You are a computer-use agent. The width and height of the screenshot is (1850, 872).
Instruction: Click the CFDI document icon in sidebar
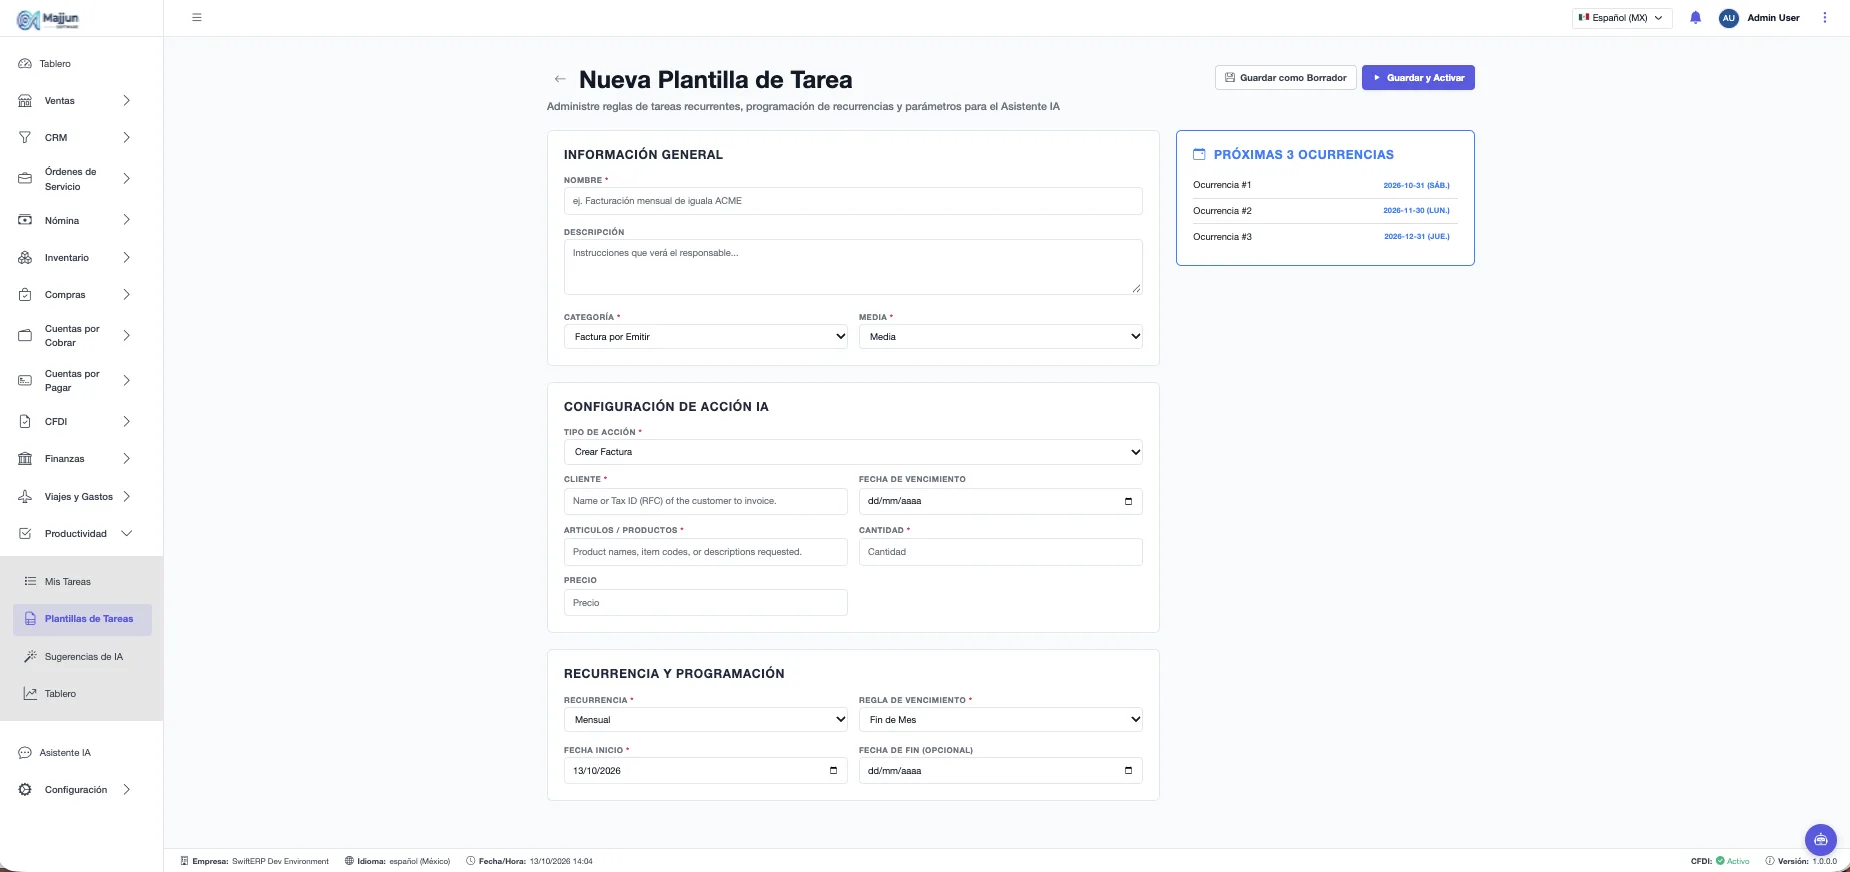[25, 422]
